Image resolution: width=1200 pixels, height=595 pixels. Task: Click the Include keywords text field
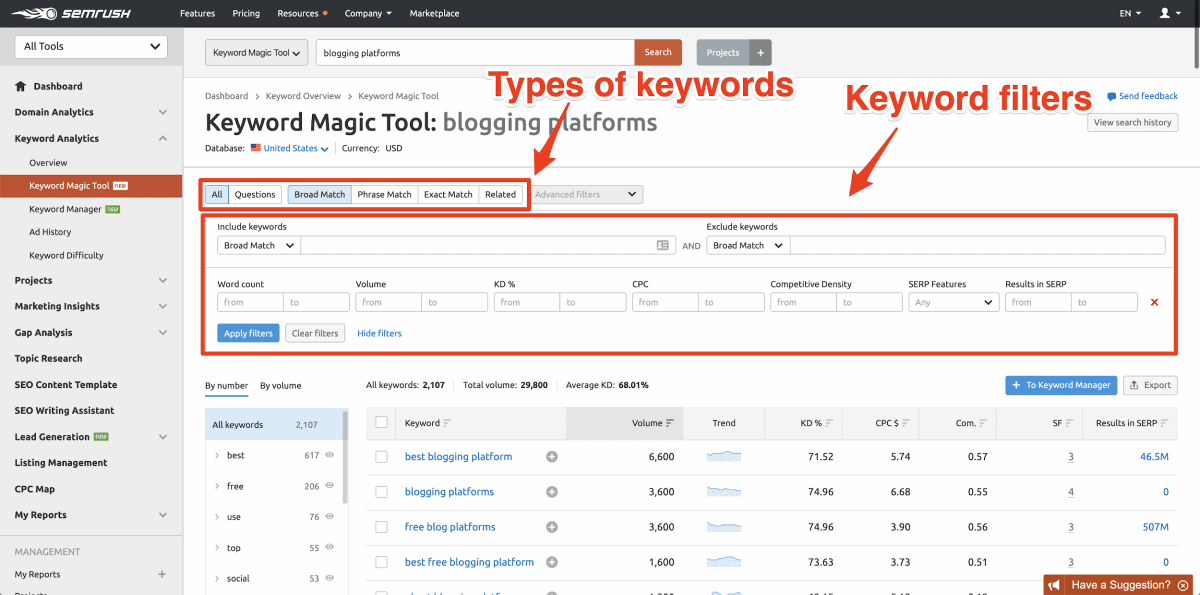[x=488, y=245]
